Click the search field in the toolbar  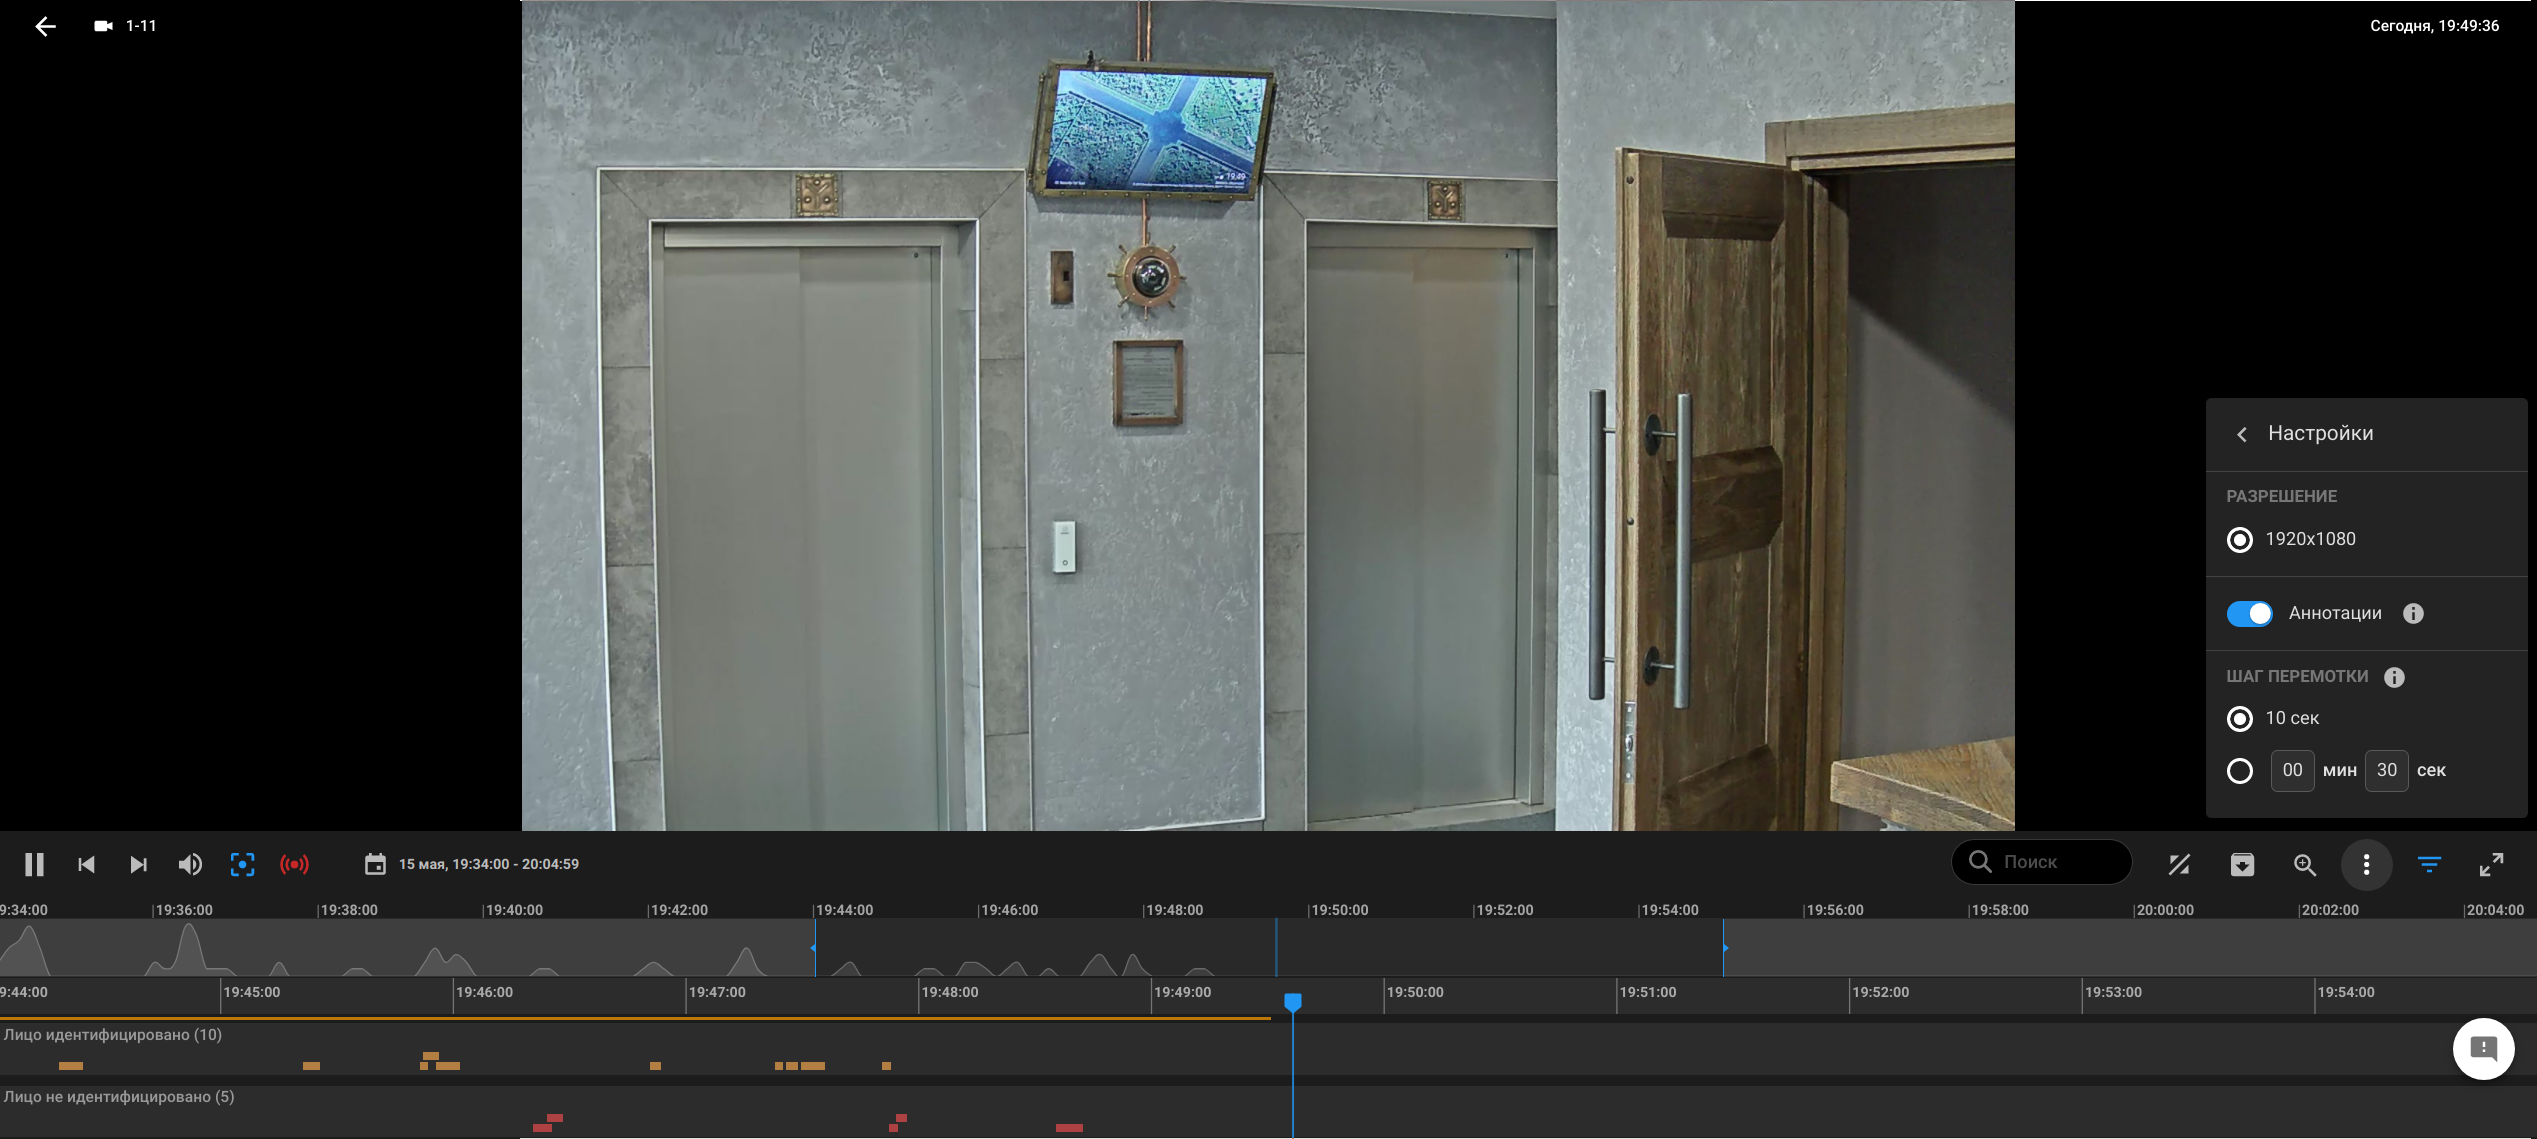tap(2041, 862)
